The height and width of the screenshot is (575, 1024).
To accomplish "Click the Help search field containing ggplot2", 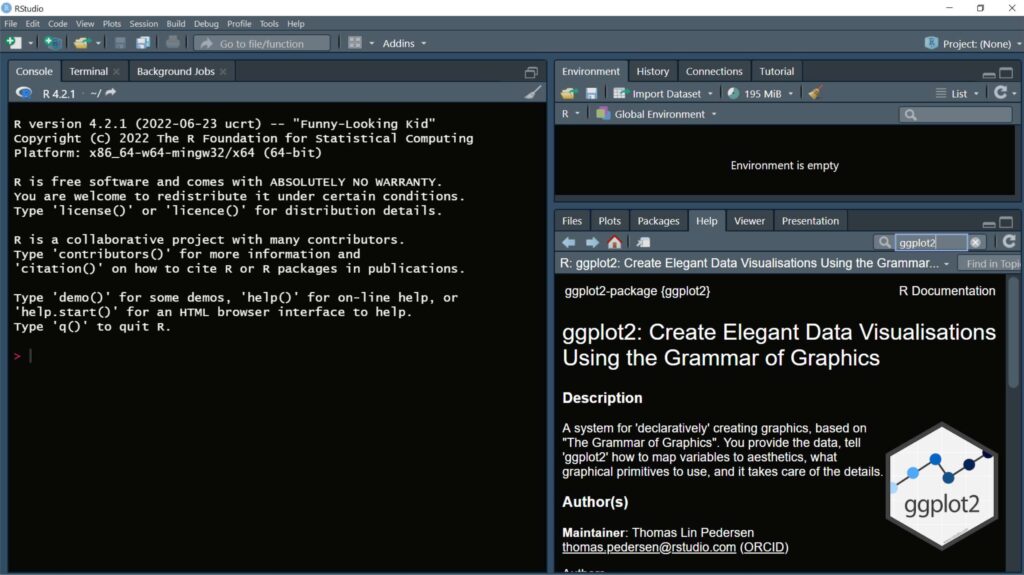I will (x=930, y=242).
